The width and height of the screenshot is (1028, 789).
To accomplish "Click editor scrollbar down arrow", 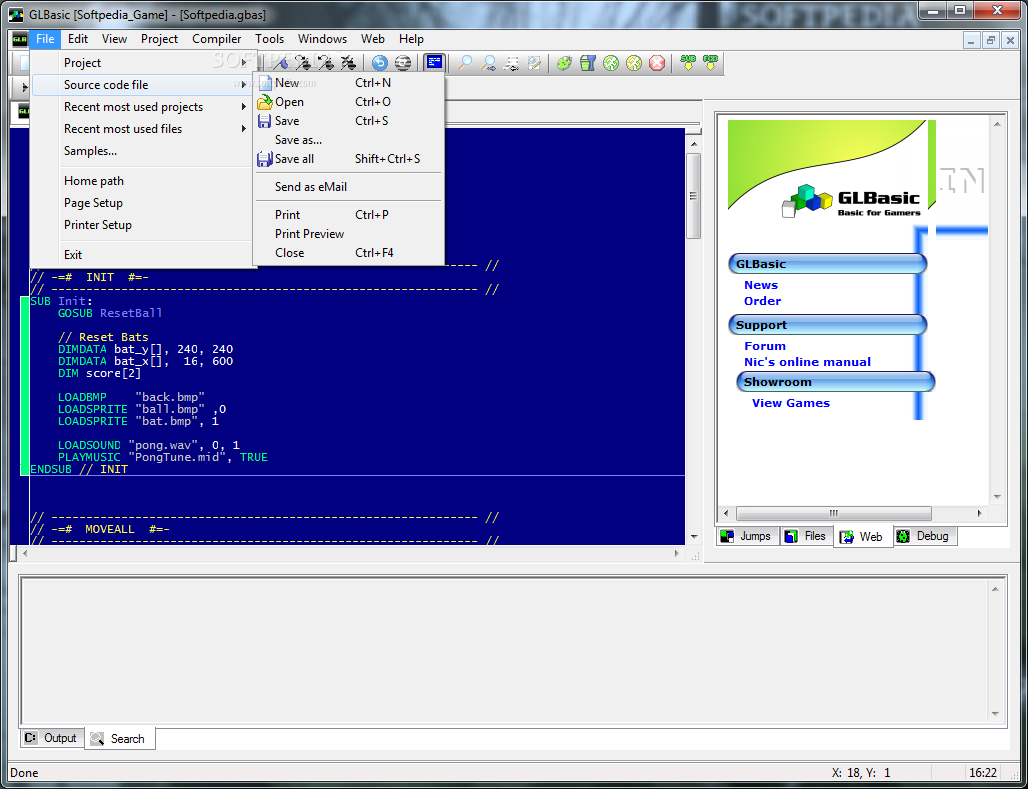I will (694, 537).
